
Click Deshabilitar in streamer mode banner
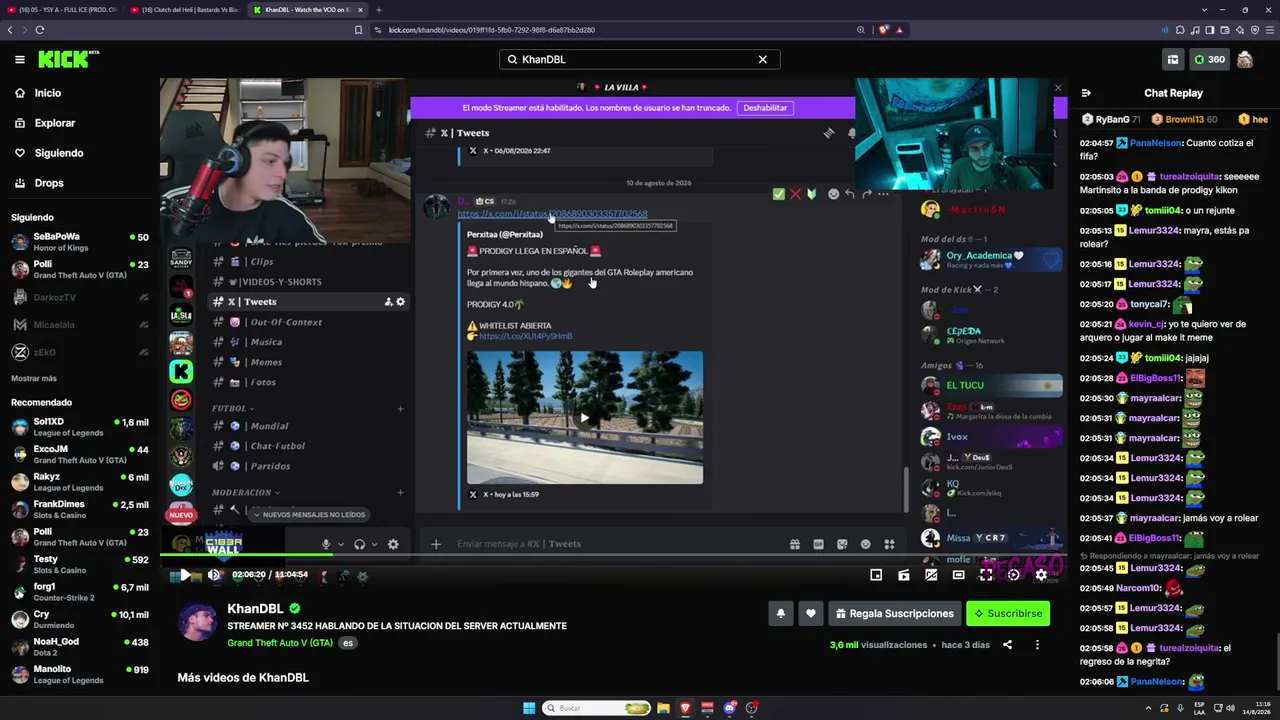point(765,108)
